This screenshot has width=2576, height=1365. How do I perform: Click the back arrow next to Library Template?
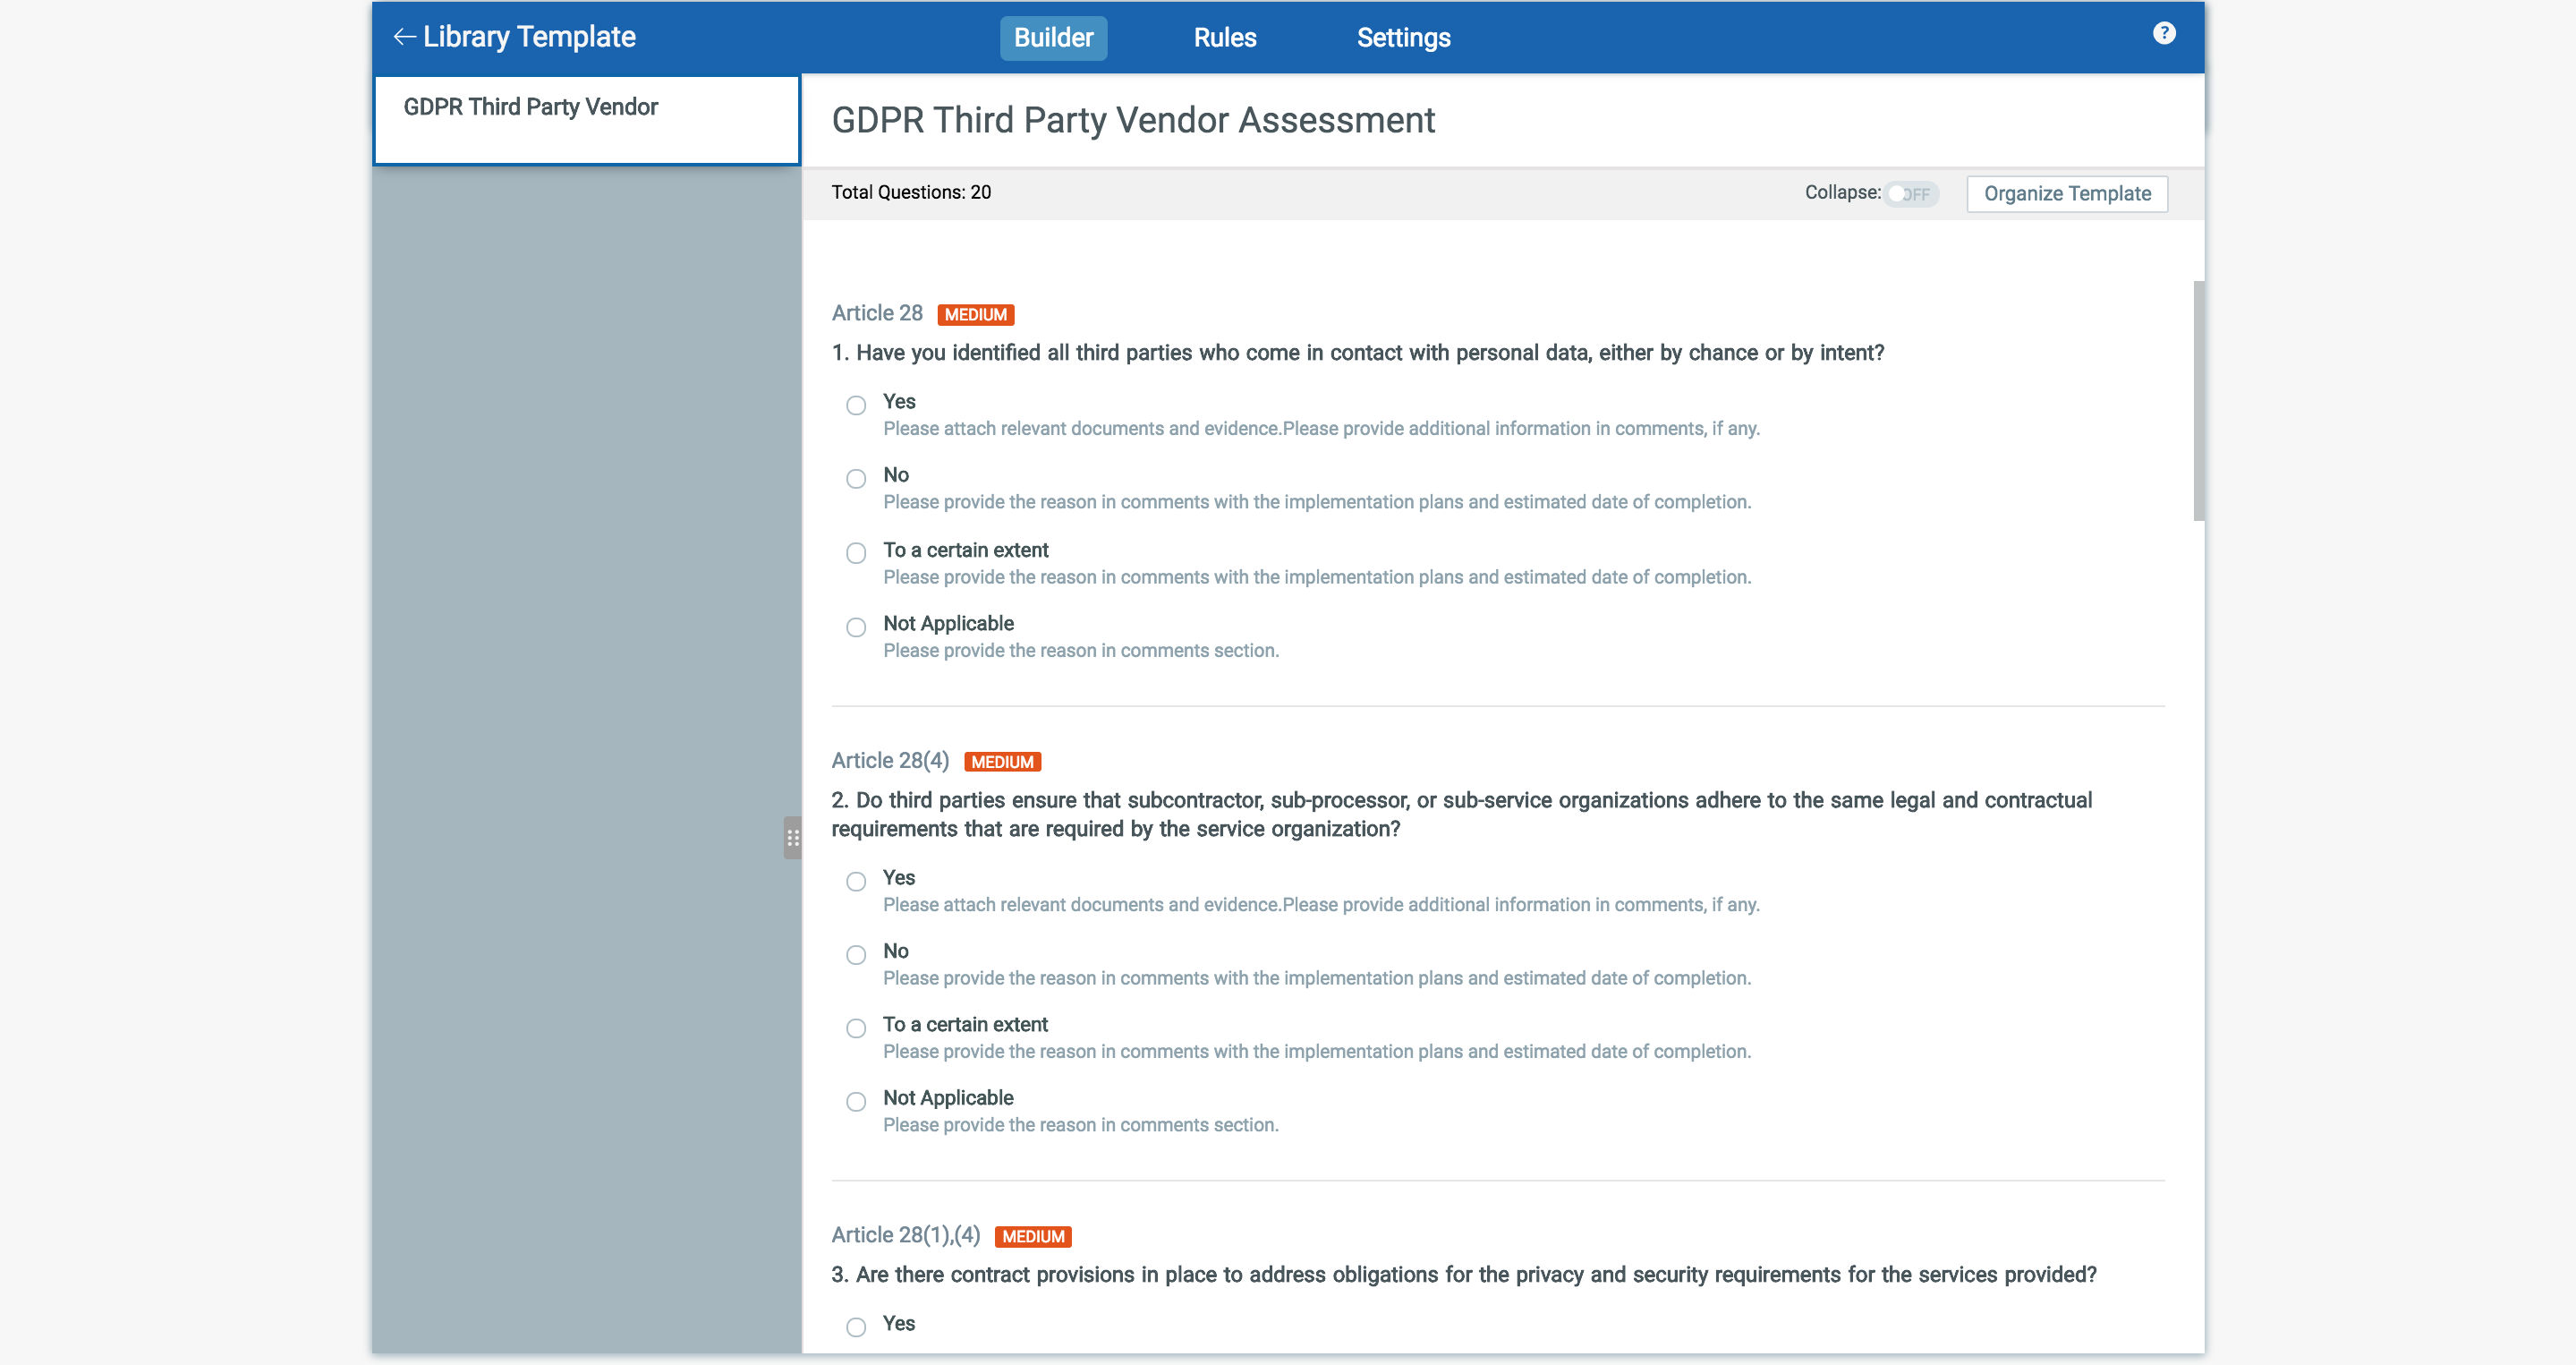tap(404, 37)
